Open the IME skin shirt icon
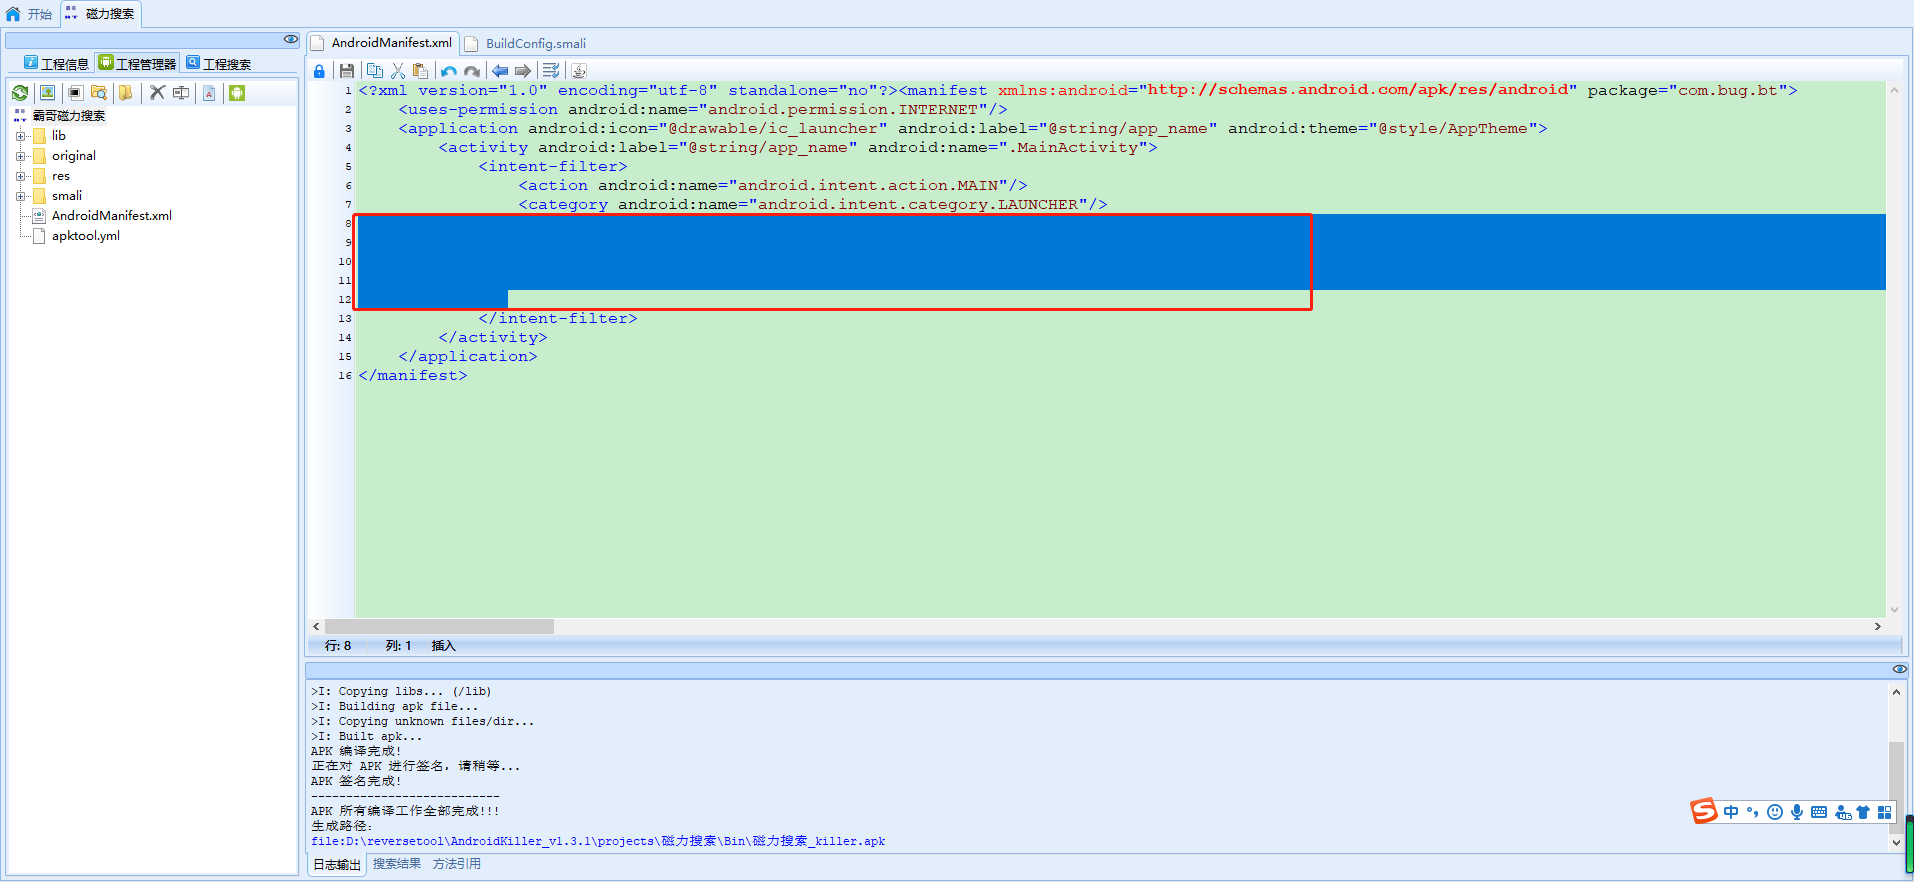Image resolution: width=1914 pixels, height=882 pixels. [x=1863, y=812]
